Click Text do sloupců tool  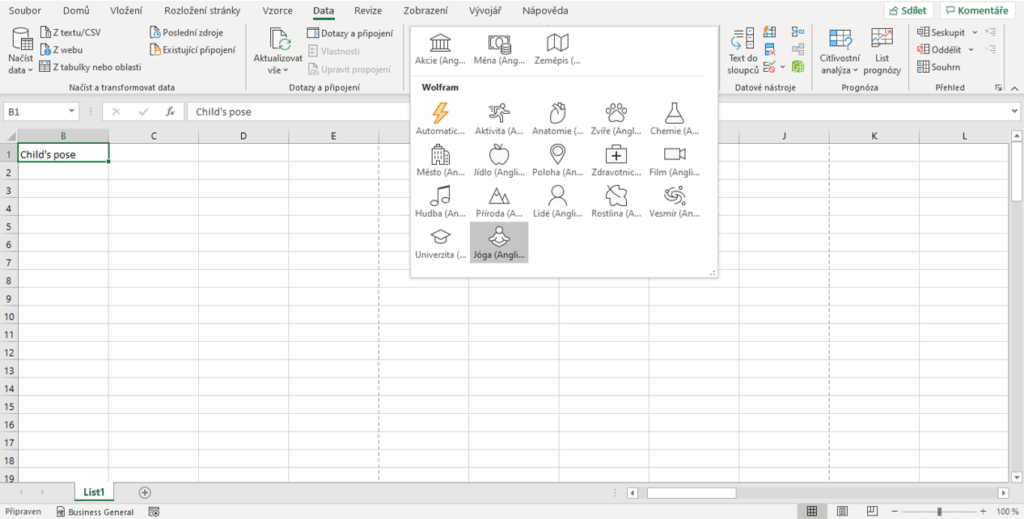click(x=743, y=51)
